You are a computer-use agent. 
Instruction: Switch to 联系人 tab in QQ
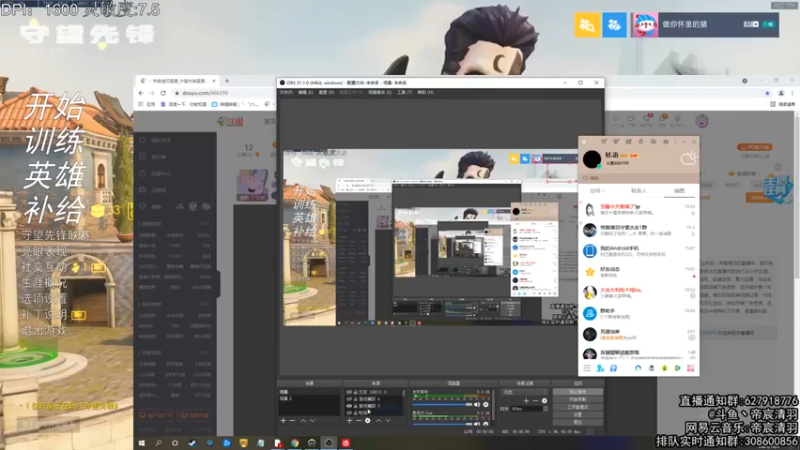coord(639,190)
